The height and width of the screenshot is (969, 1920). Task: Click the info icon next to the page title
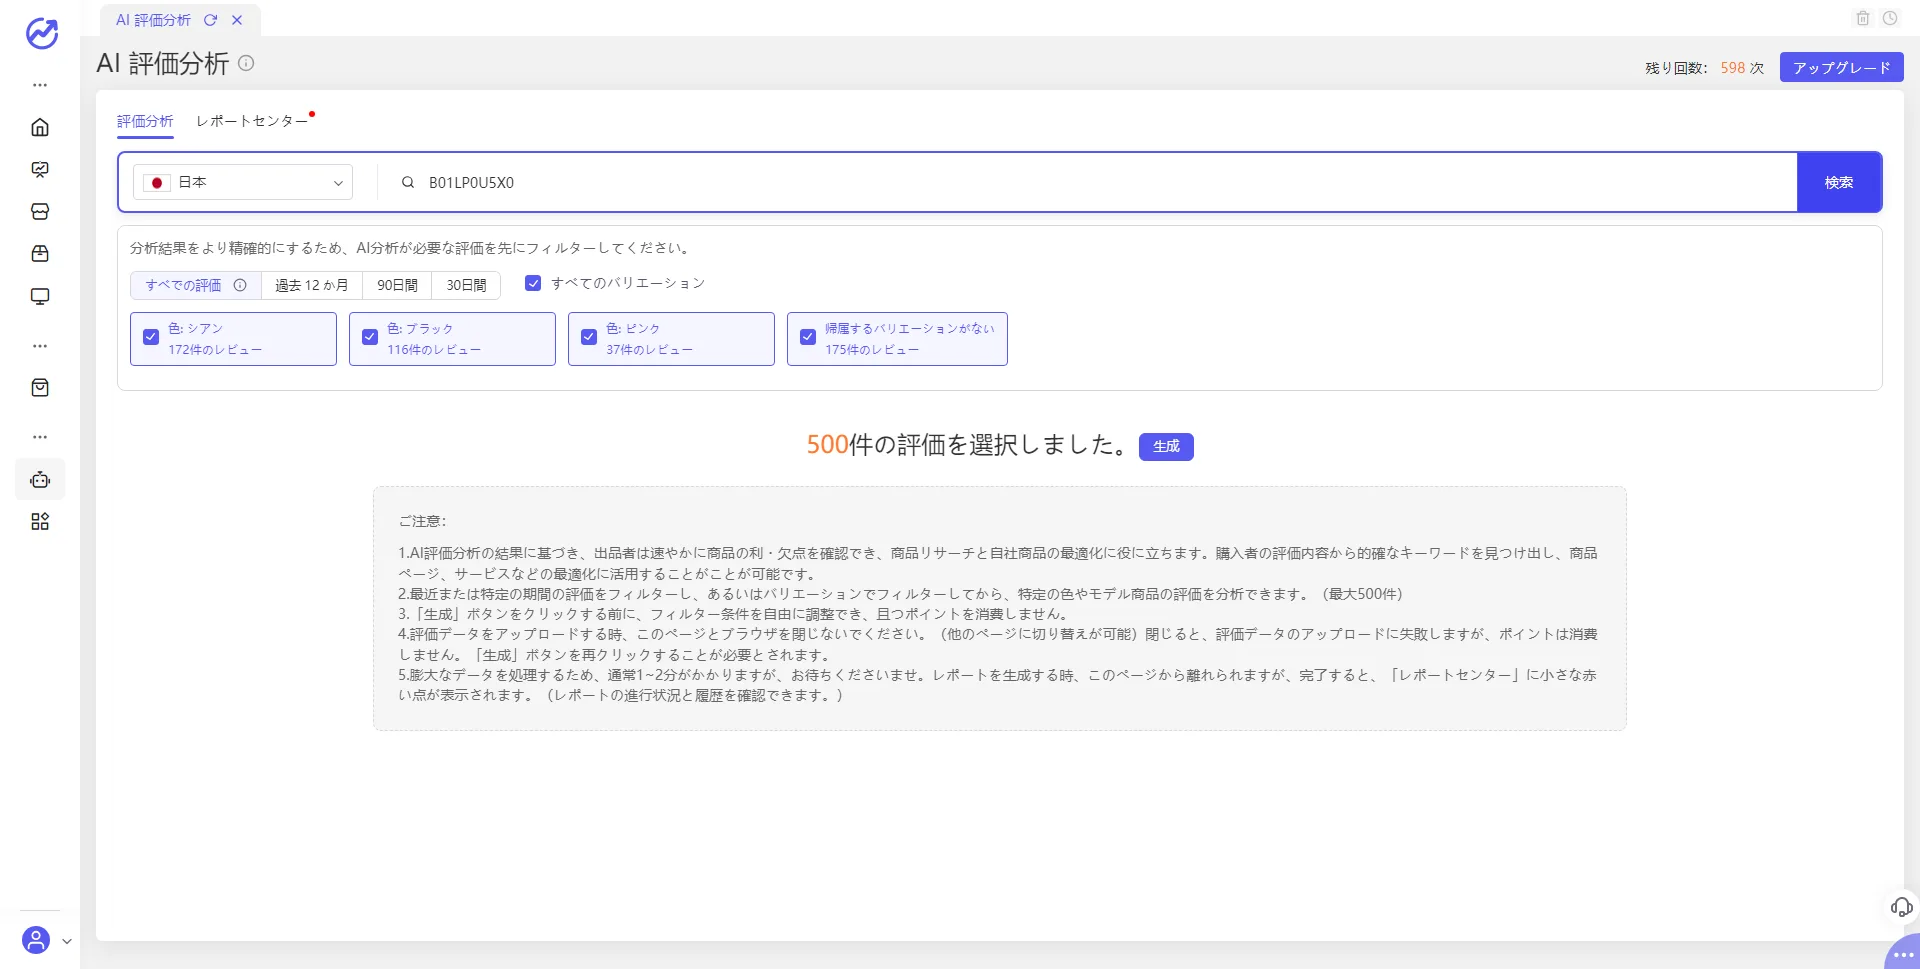pyautogui.click(x=246, y=63)
